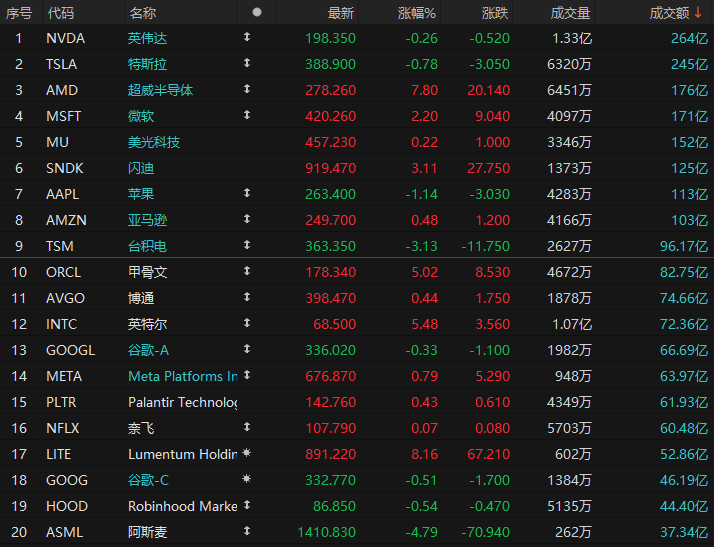Open 英伟达 stock name link
The height and width of the screenshot is (547, 714).
click(147, 38)
